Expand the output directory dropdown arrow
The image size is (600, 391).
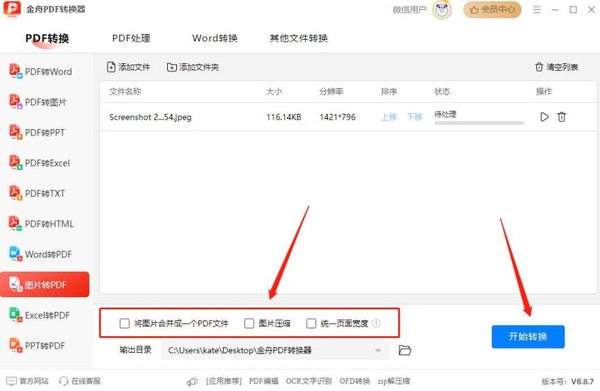(378, 350)
